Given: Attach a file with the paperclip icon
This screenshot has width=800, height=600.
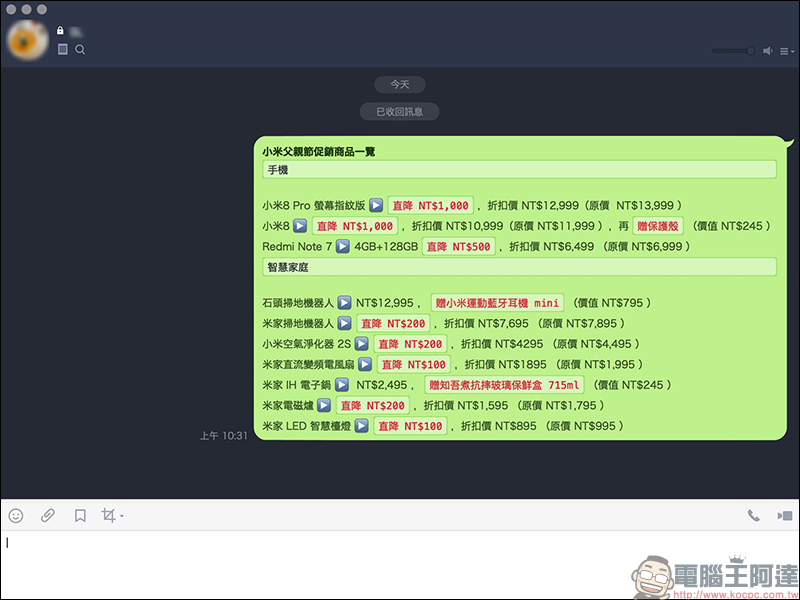Looking at the screenshot, I should point(48,516).
